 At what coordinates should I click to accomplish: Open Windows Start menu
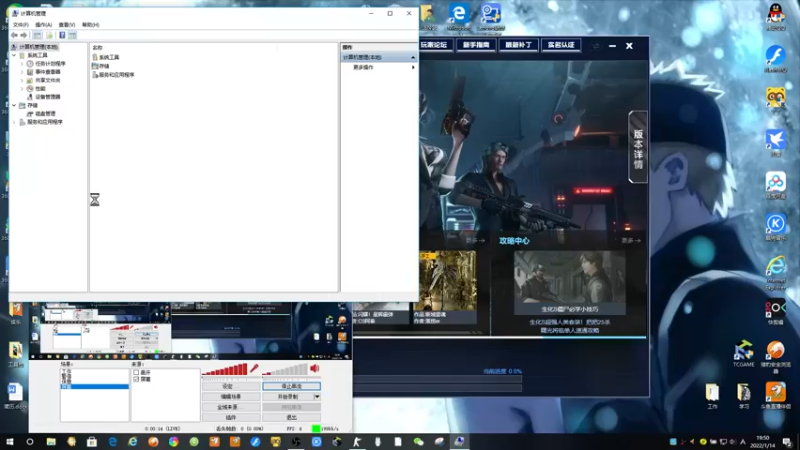10,442
